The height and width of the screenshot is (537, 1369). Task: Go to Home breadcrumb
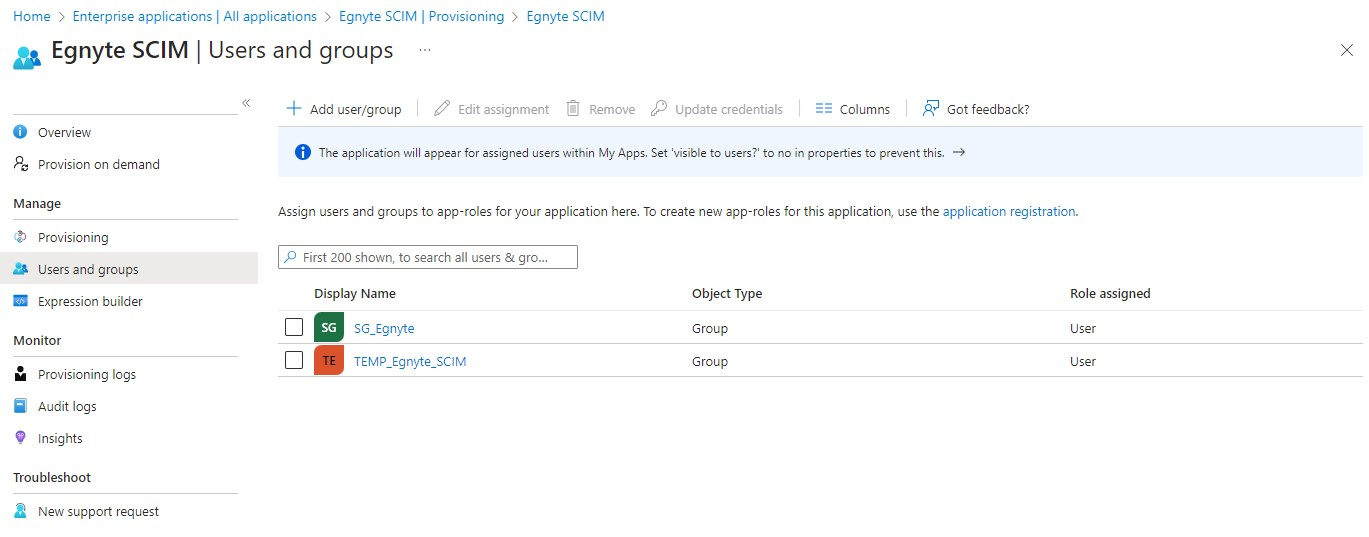pyautogui.click(x=32, y=16)
